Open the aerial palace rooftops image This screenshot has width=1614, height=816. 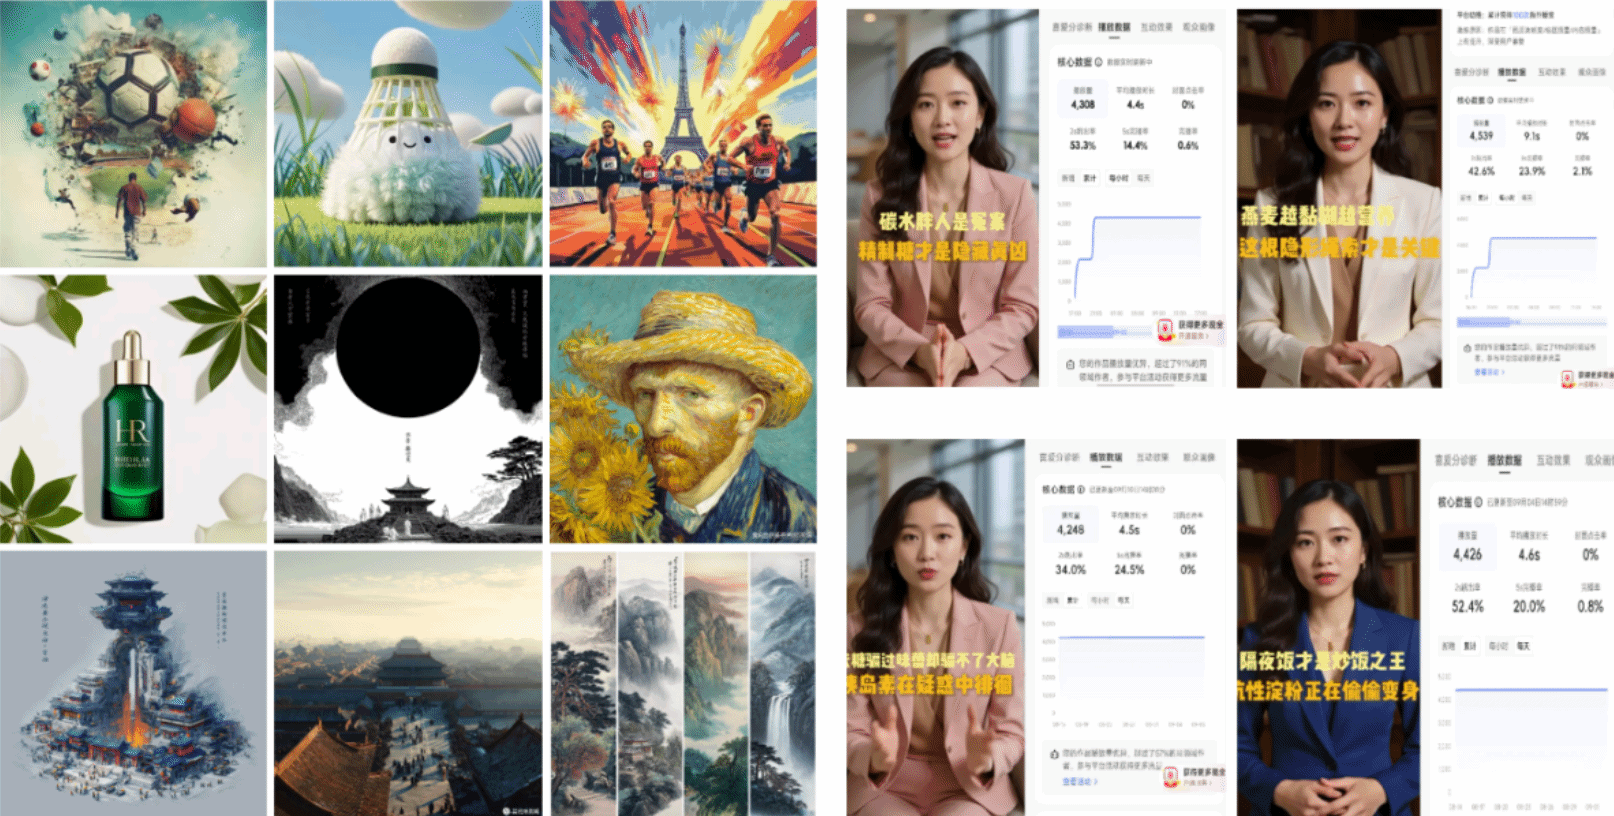[408, 683]
